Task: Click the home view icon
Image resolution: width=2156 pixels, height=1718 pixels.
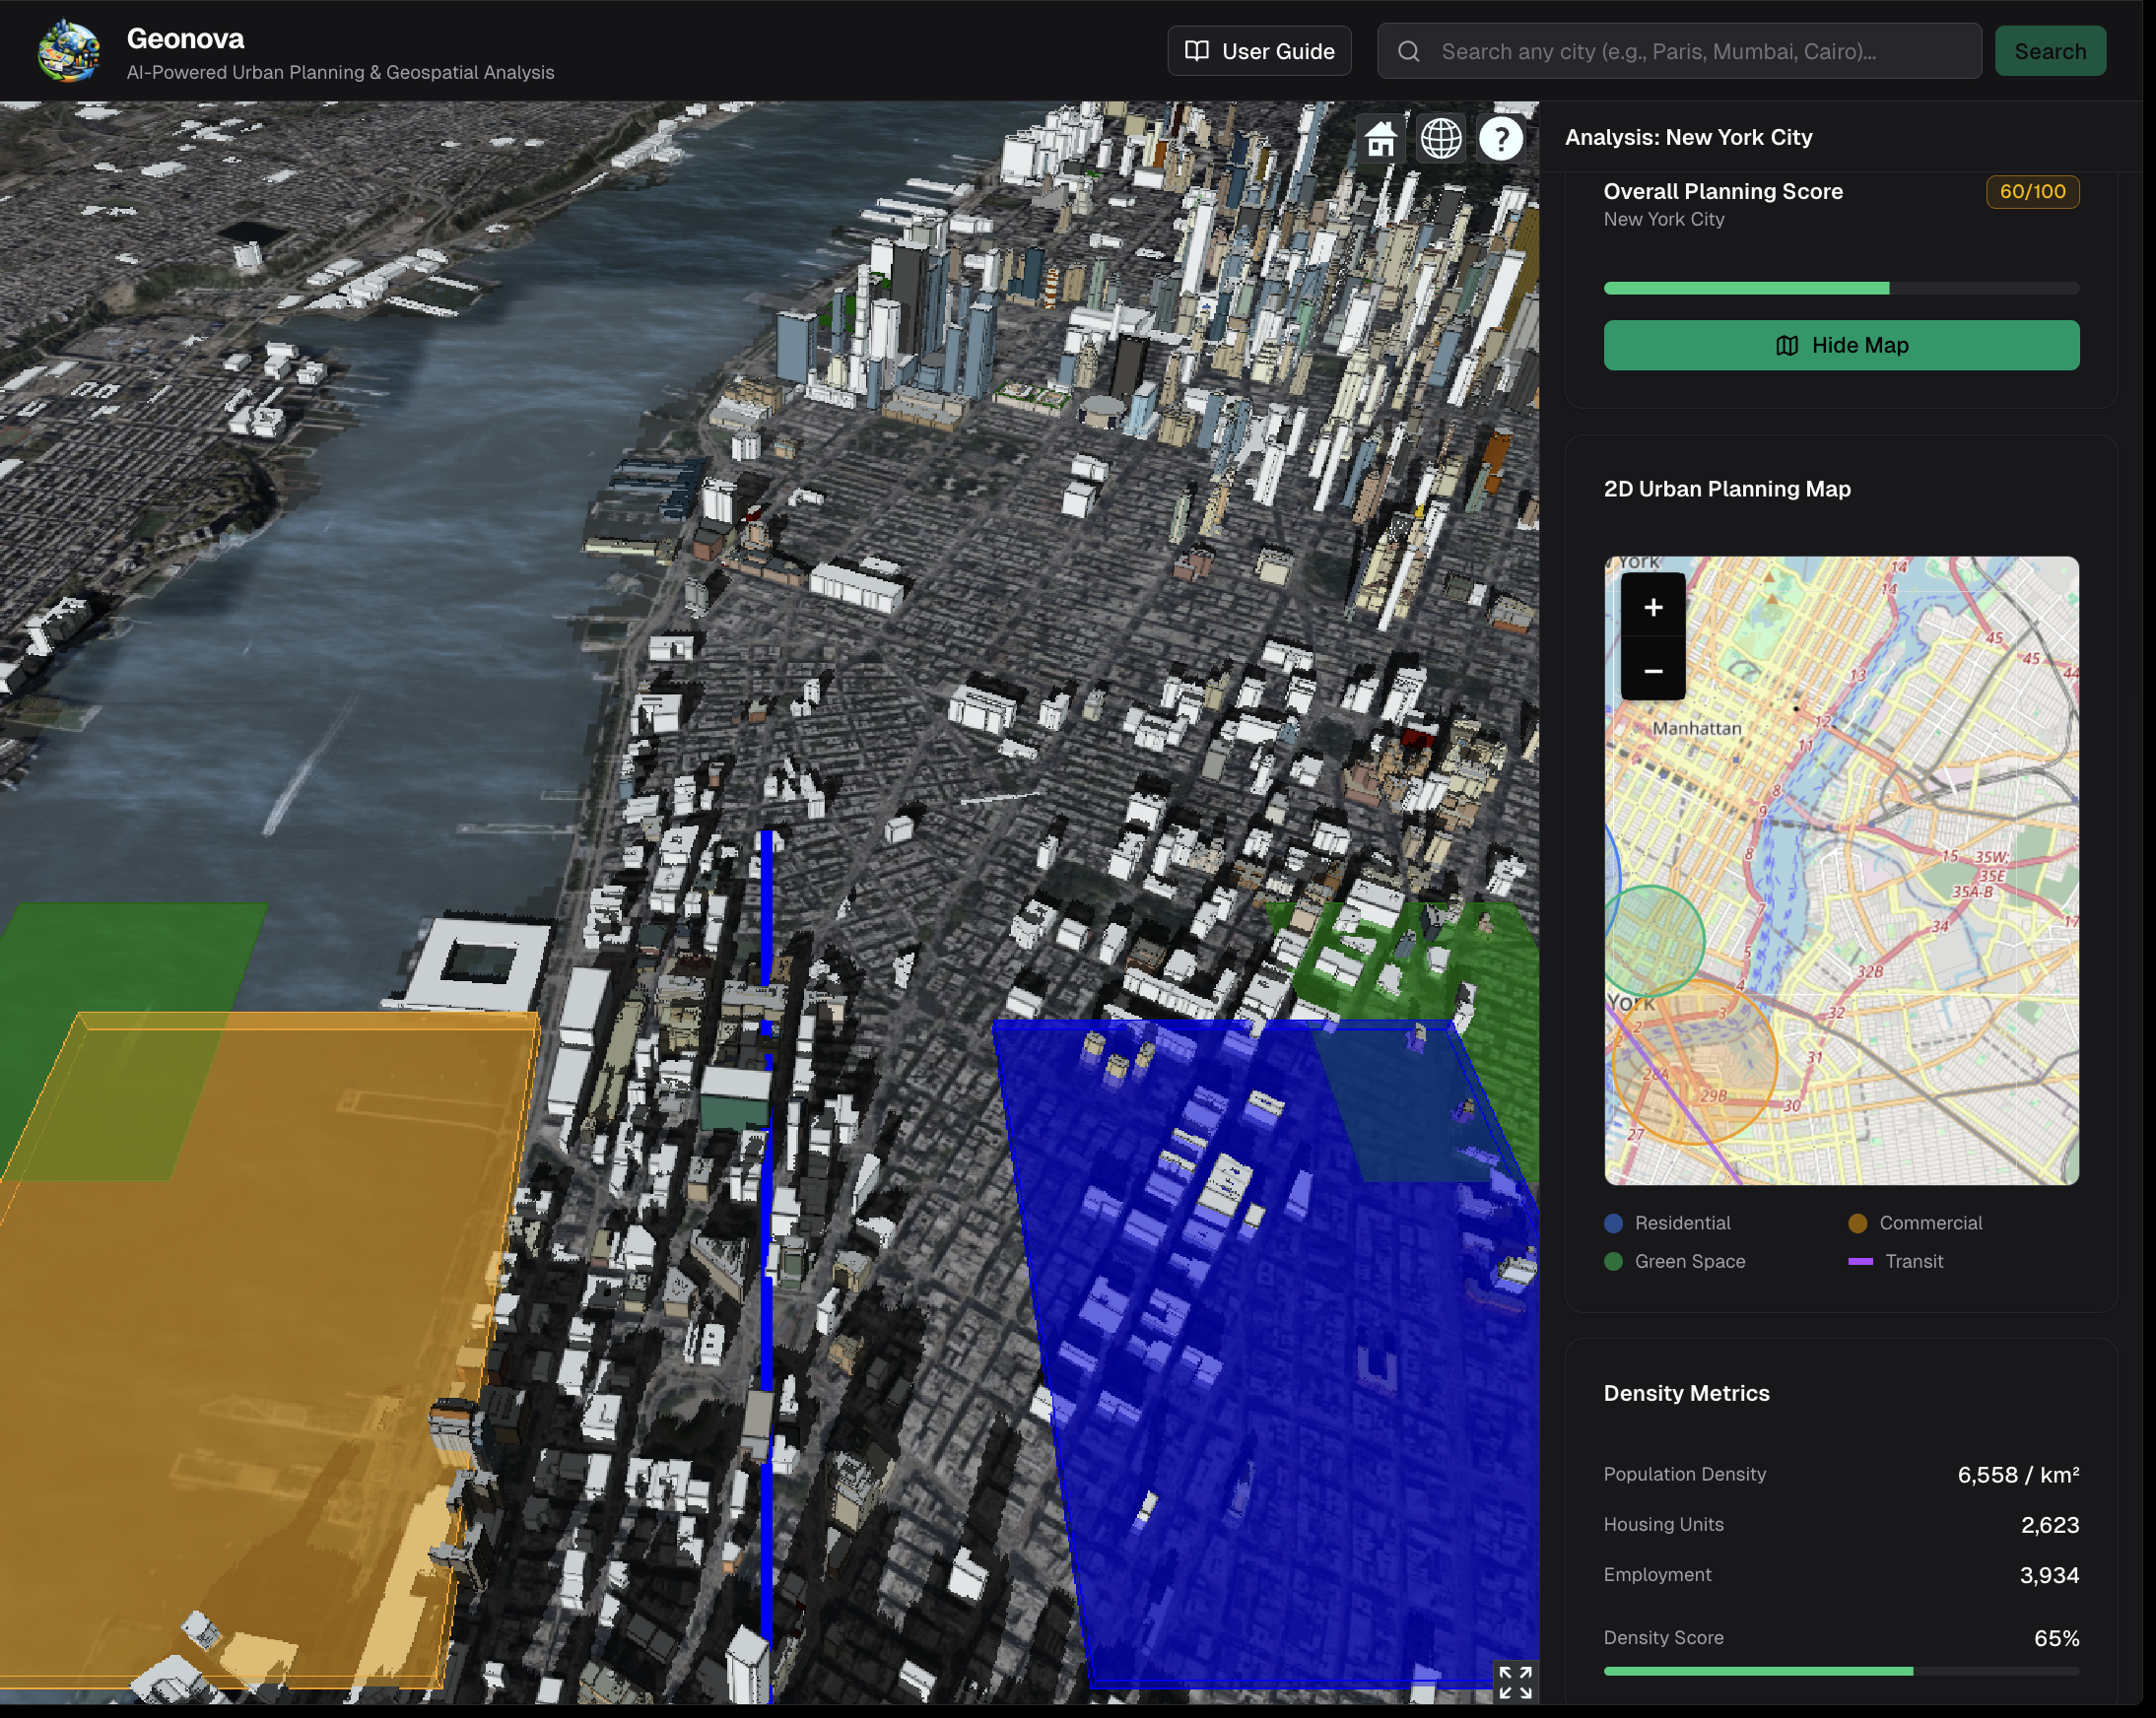Action: [1380, 138]
